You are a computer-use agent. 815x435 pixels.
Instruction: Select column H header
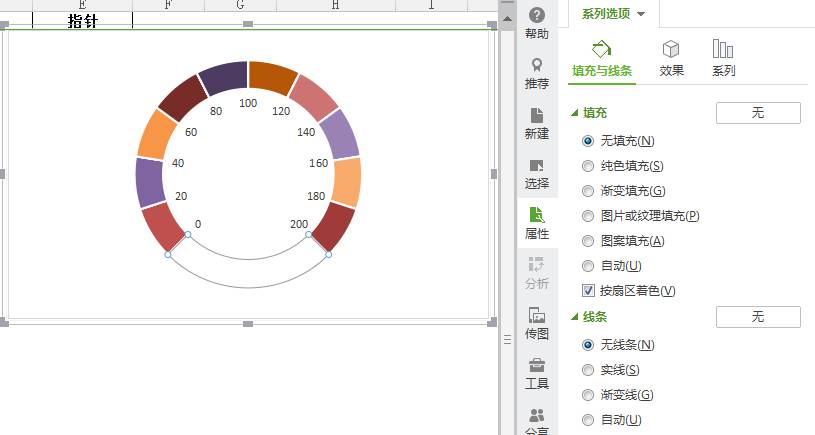(336, 5)
